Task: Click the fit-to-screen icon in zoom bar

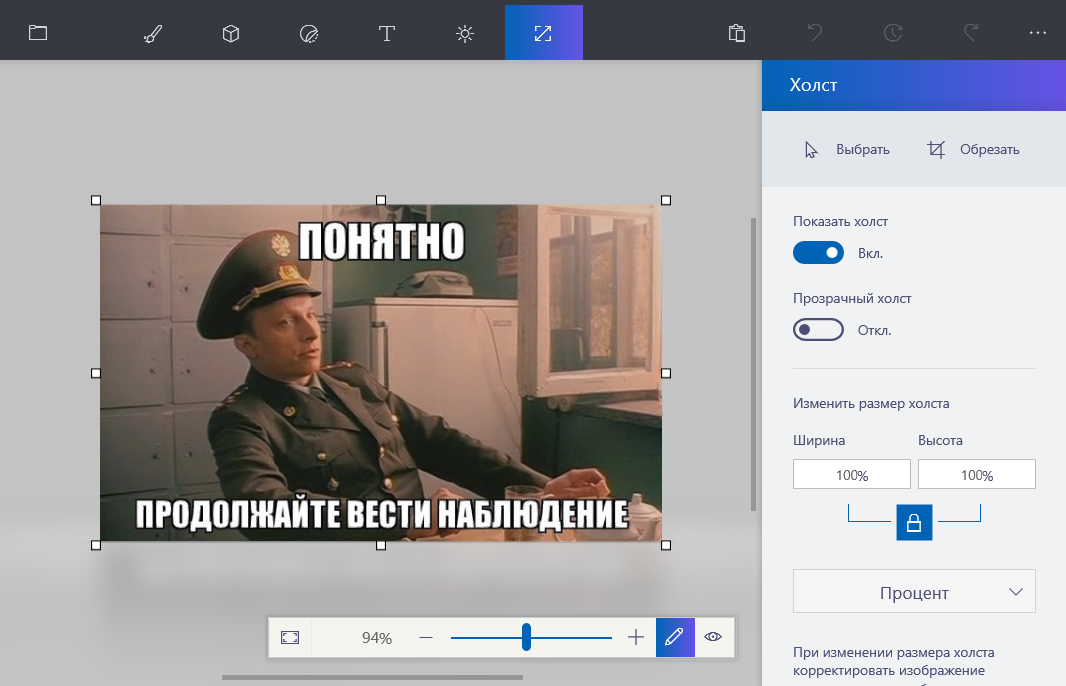Action: coord(290,638)
